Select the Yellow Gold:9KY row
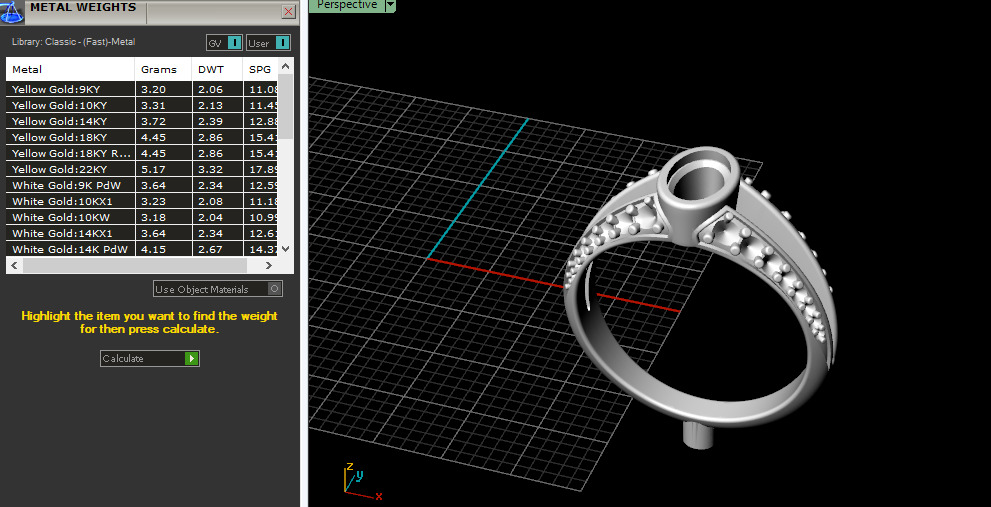 tap(142, 89)
